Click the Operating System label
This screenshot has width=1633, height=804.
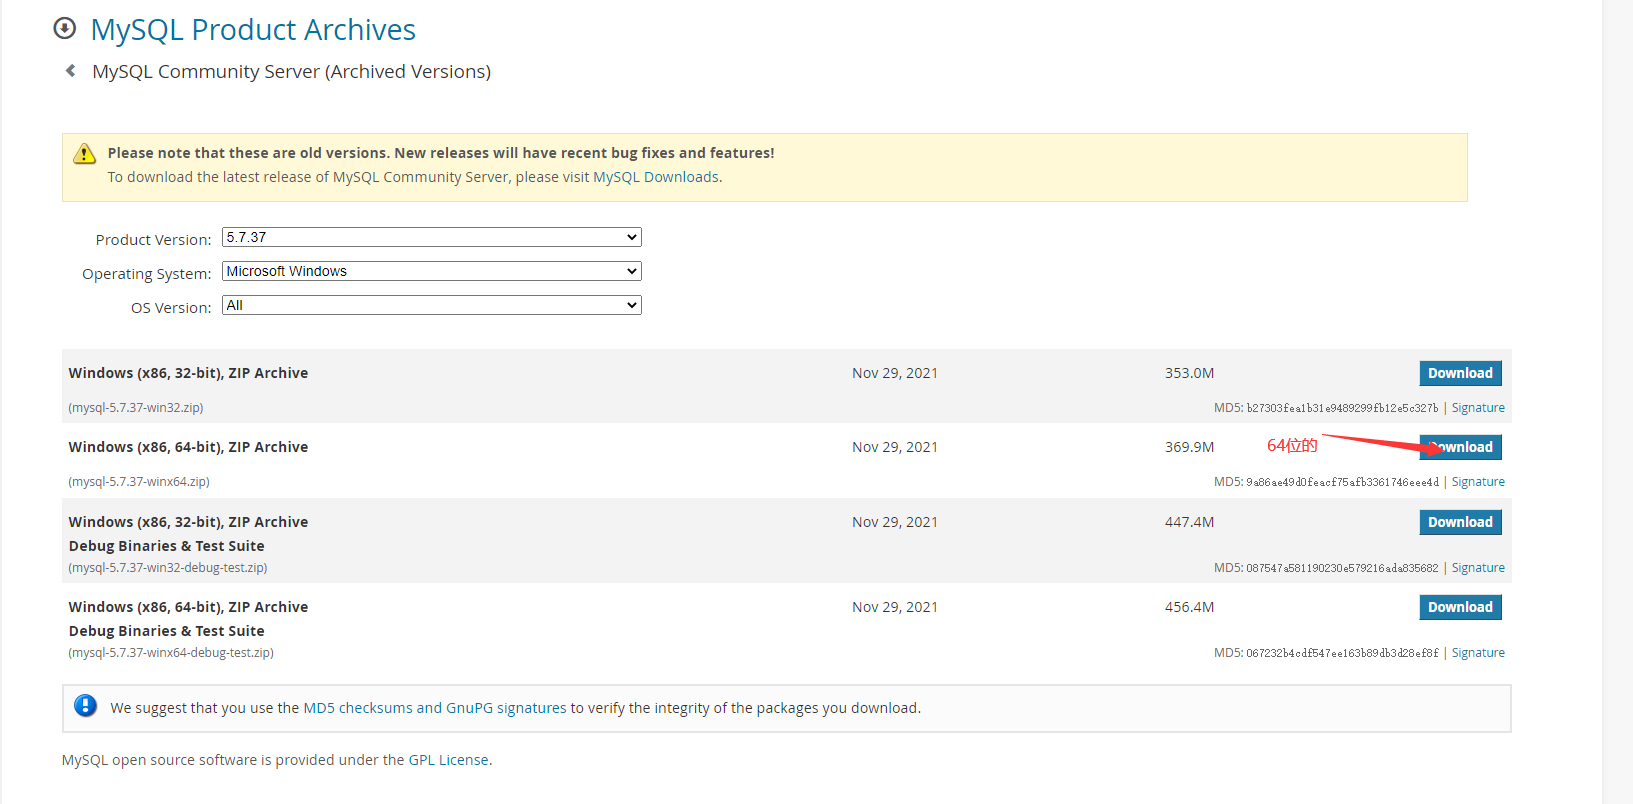coord(147,274)
